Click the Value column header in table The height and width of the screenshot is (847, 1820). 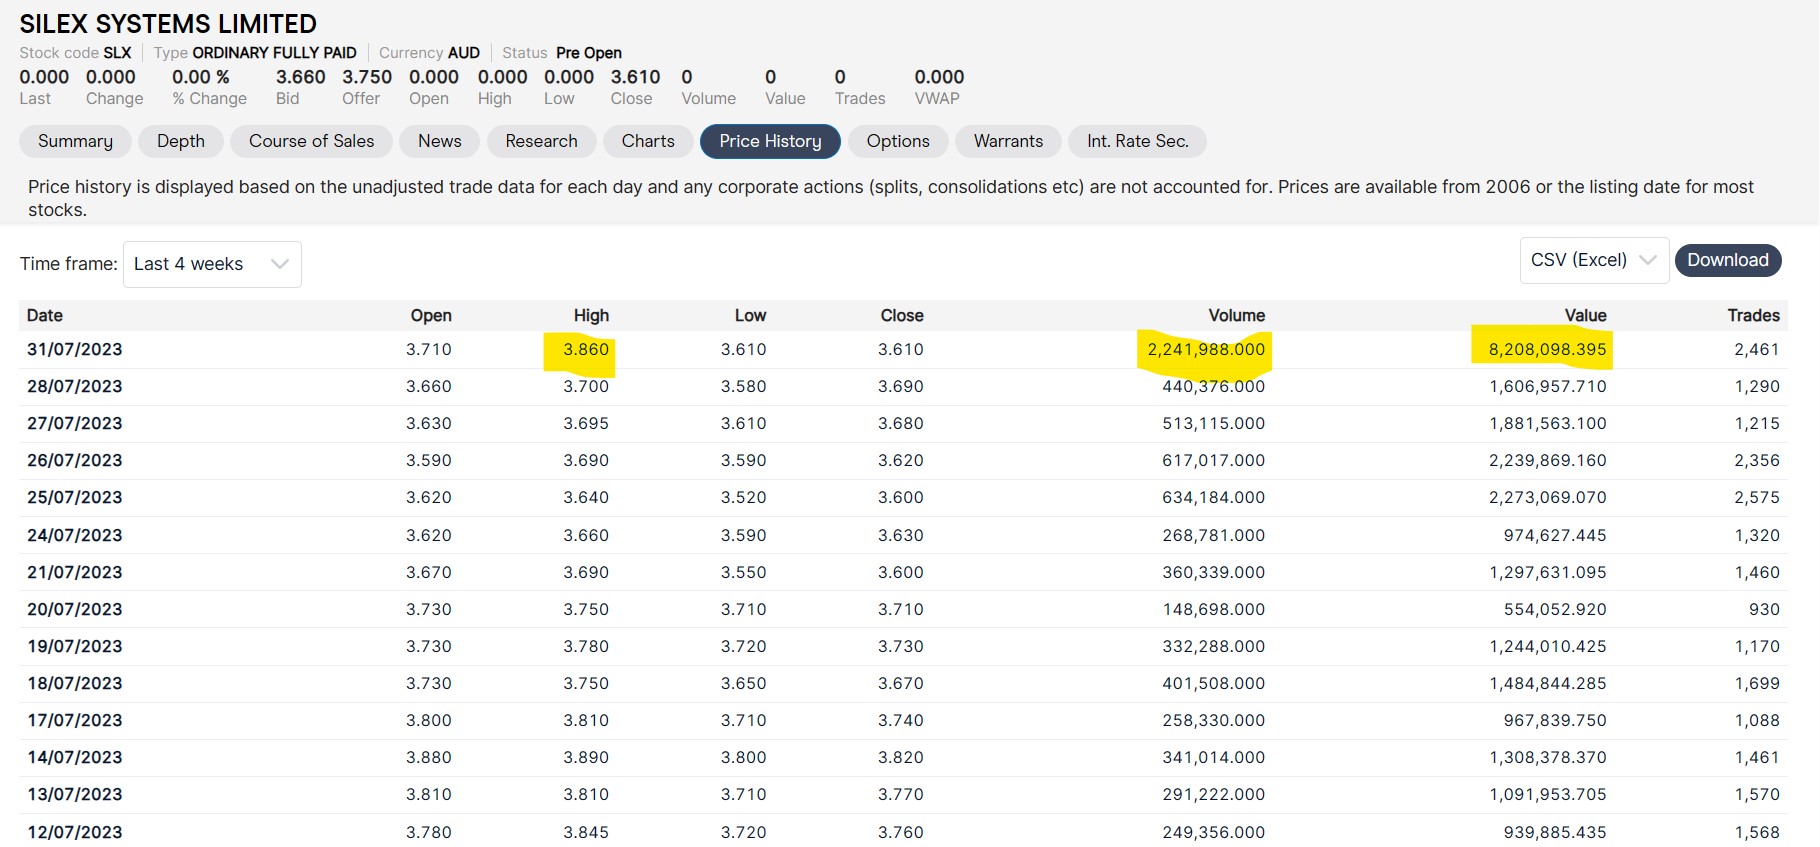[1585, 316]
